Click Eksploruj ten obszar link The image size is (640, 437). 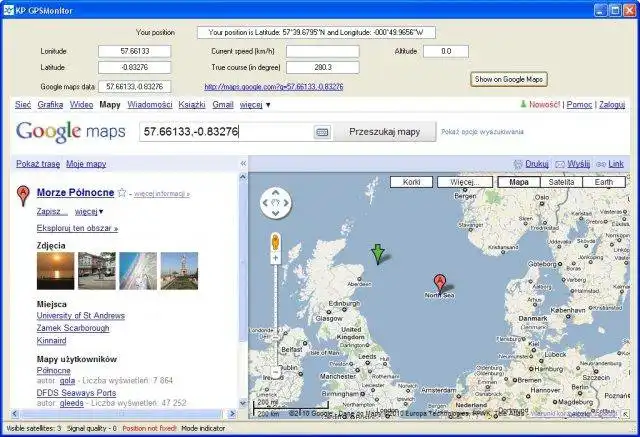coord(77,228)
